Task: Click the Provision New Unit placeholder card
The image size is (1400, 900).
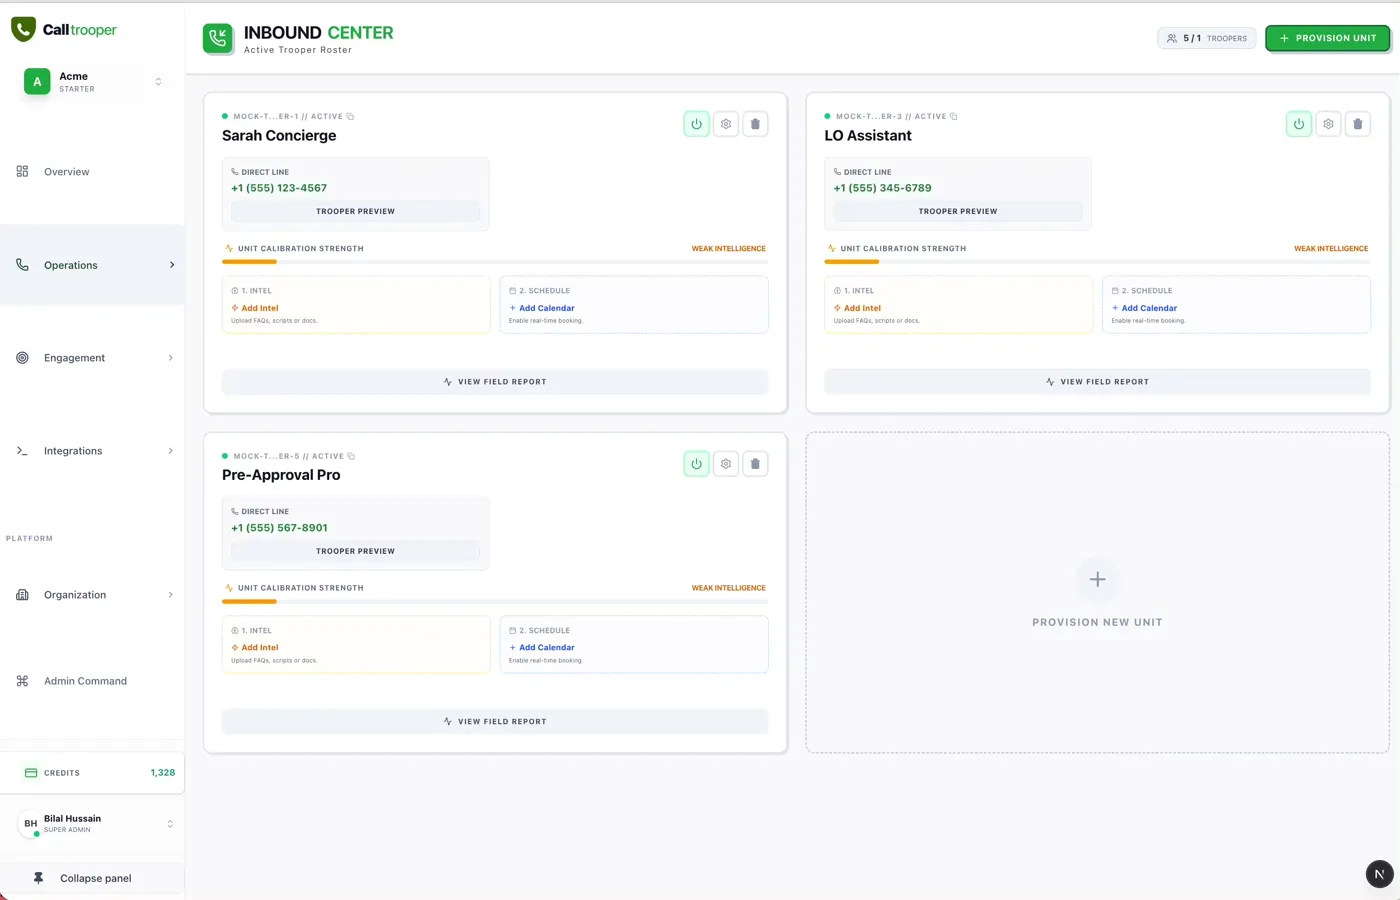Action: [x=1097, y=593]
